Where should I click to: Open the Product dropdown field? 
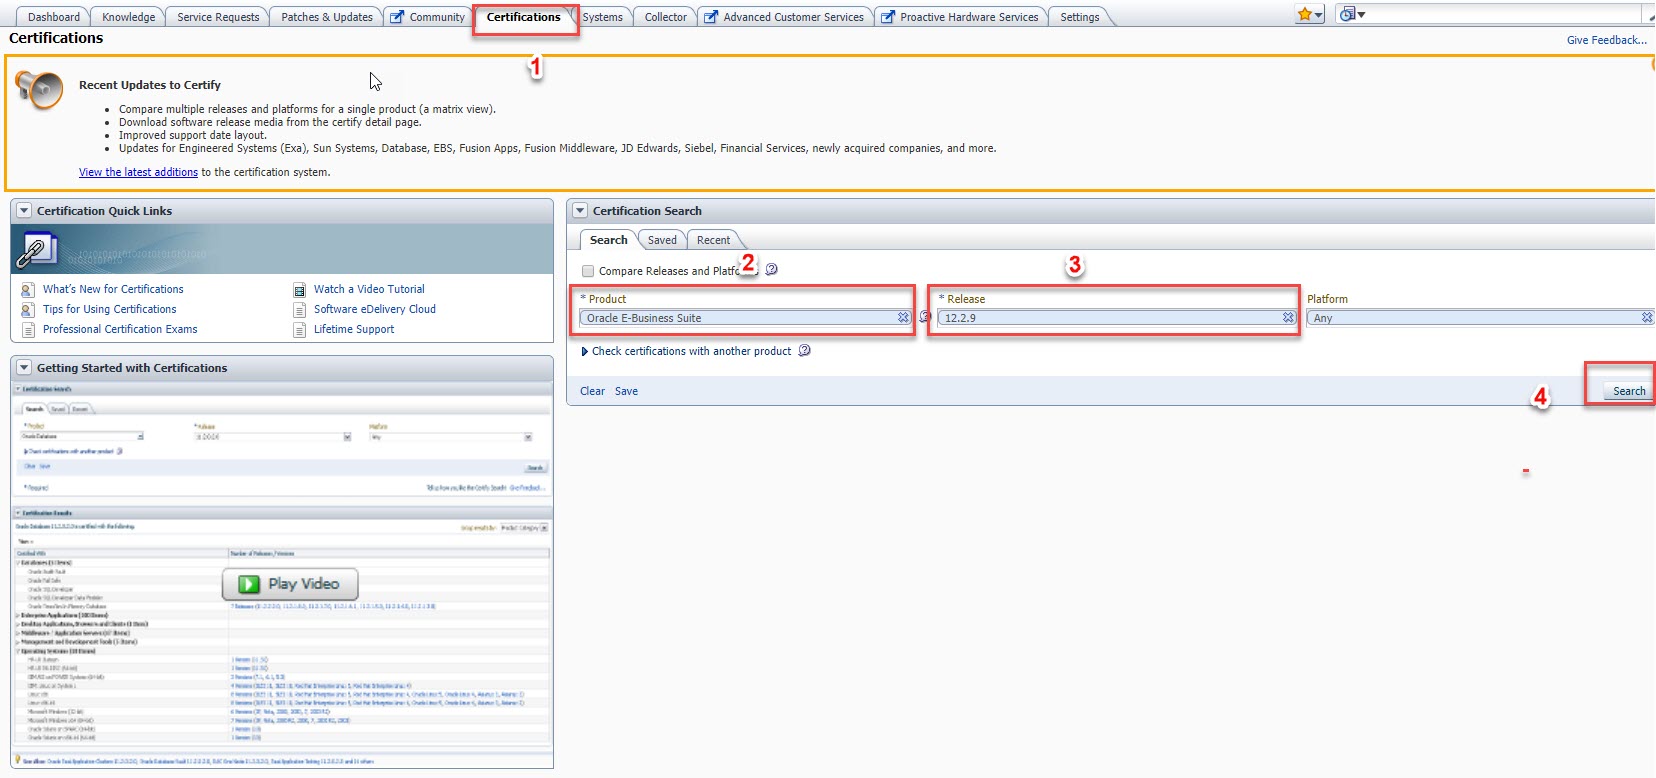click(x=745, y=318)
